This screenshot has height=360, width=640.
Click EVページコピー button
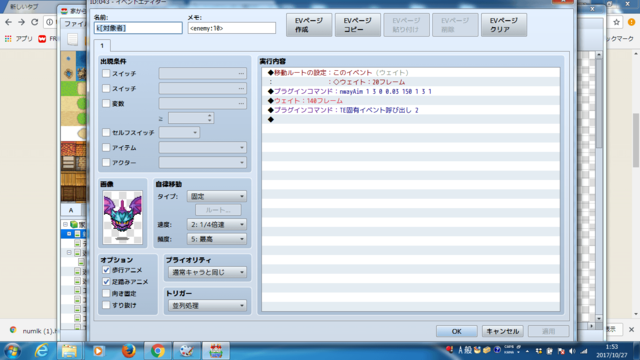358,25
